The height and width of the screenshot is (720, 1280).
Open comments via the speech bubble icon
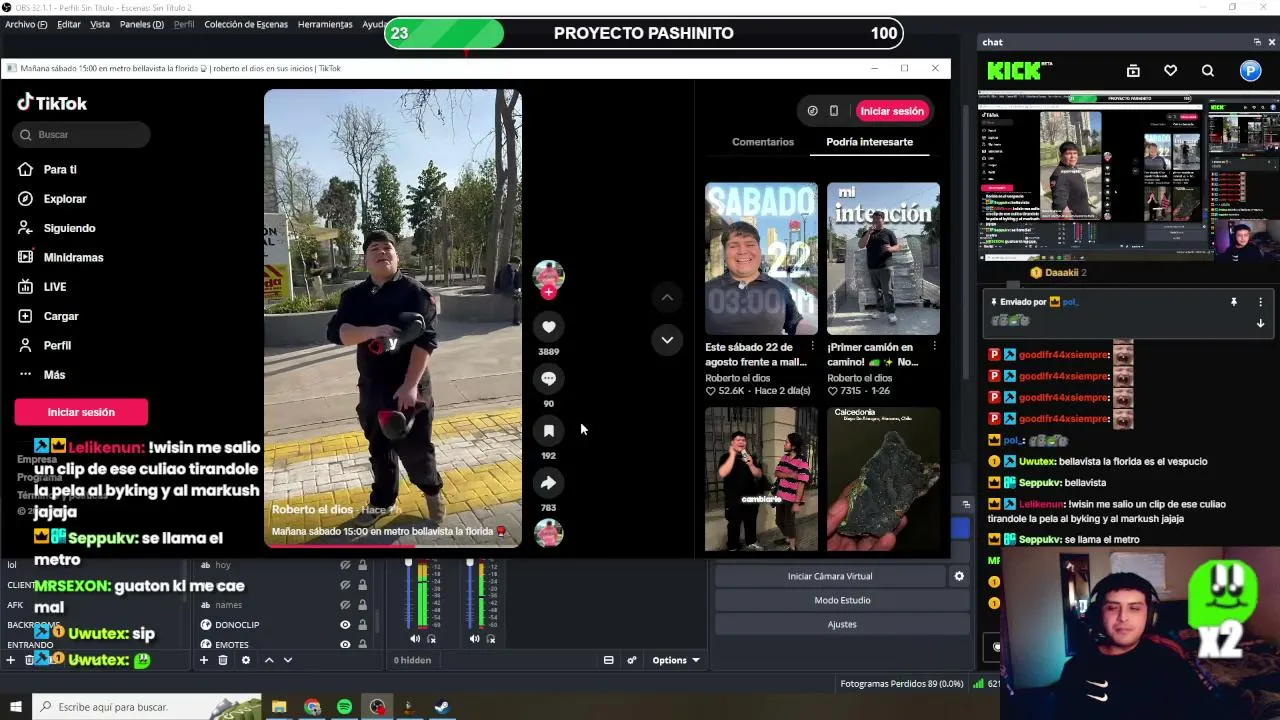548,378
